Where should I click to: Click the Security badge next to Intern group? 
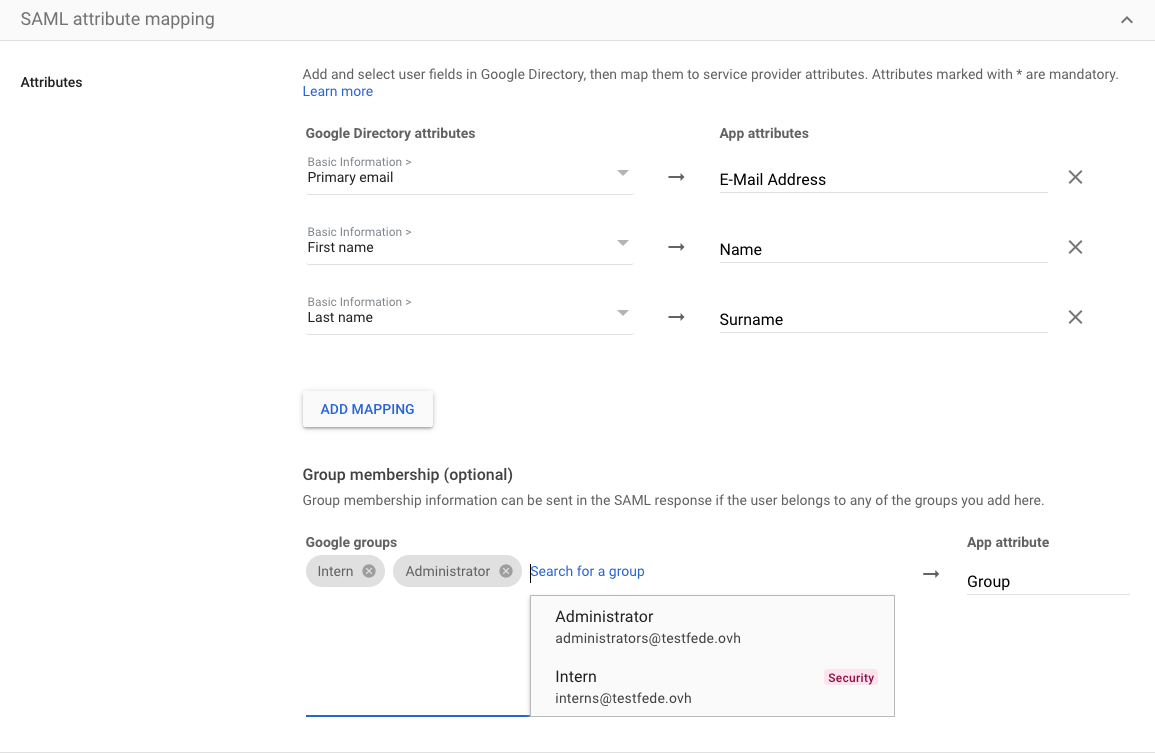click(850, 677)
